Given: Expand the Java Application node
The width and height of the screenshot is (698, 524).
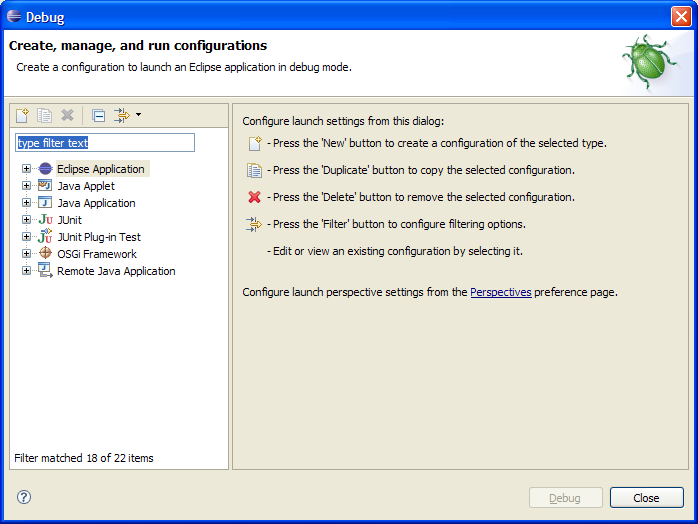Looking at the screenshot, I should pyautogui.click(x=26, y=203).
